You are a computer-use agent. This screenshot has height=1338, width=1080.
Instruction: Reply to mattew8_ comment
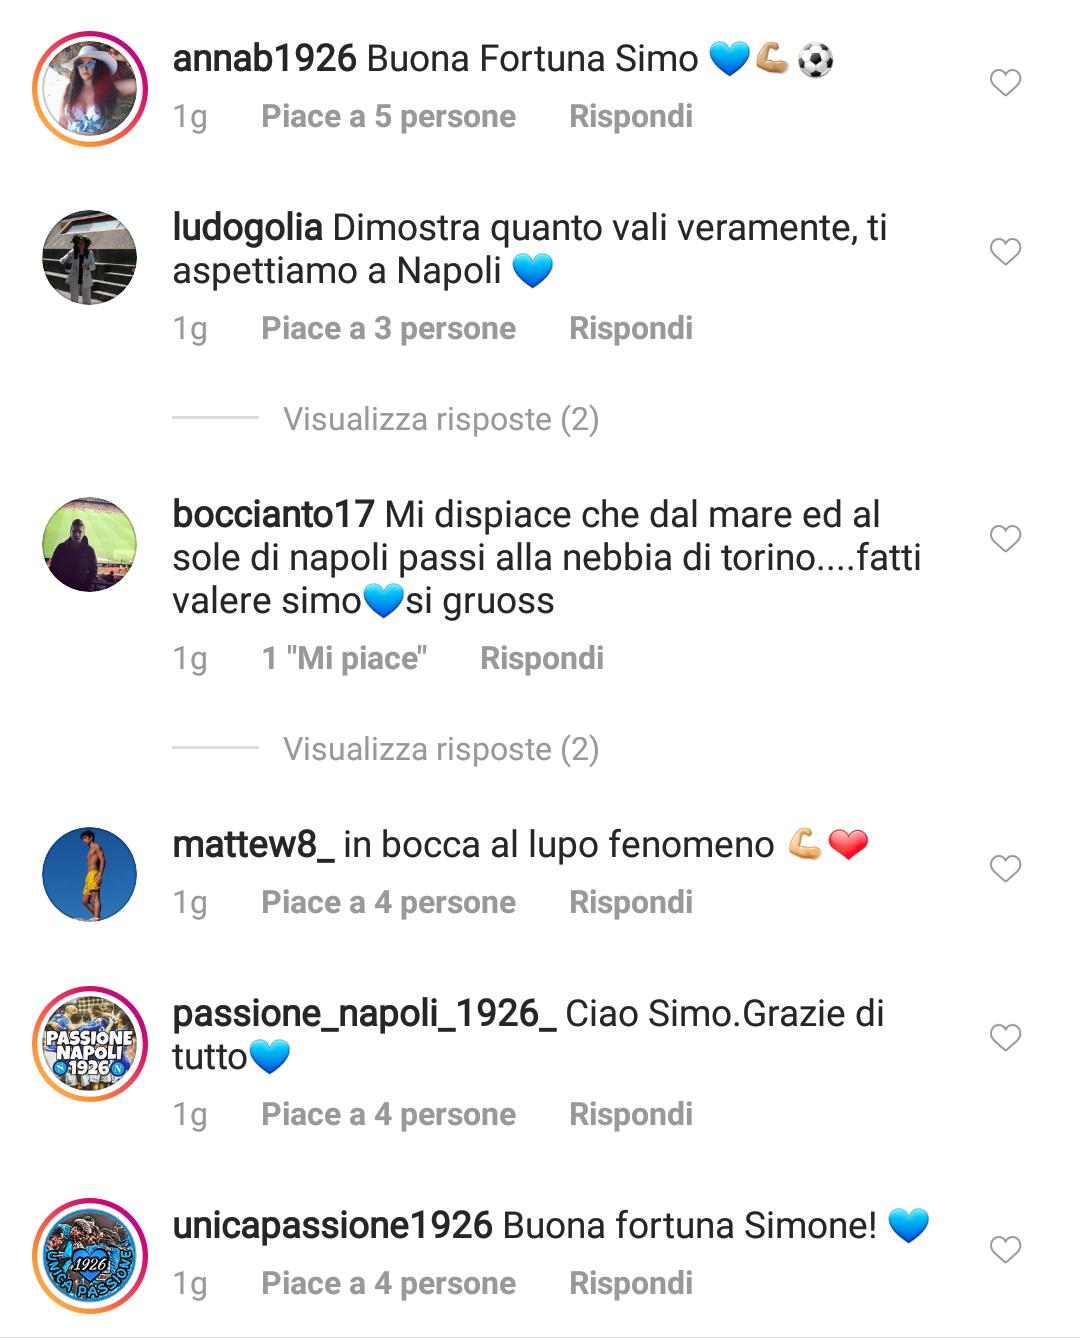(631, 902)
